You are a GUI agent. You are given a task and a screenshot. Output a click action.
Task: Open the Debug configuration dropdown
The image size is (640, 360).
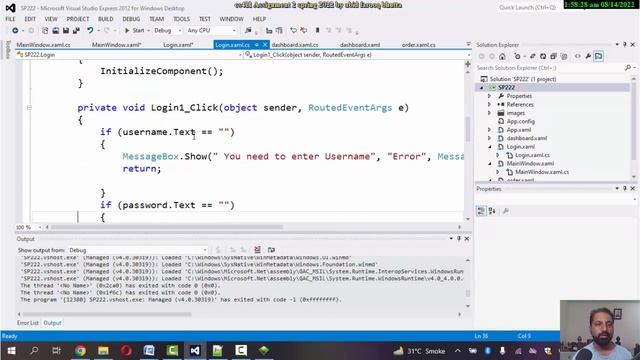tap(167, 31)
